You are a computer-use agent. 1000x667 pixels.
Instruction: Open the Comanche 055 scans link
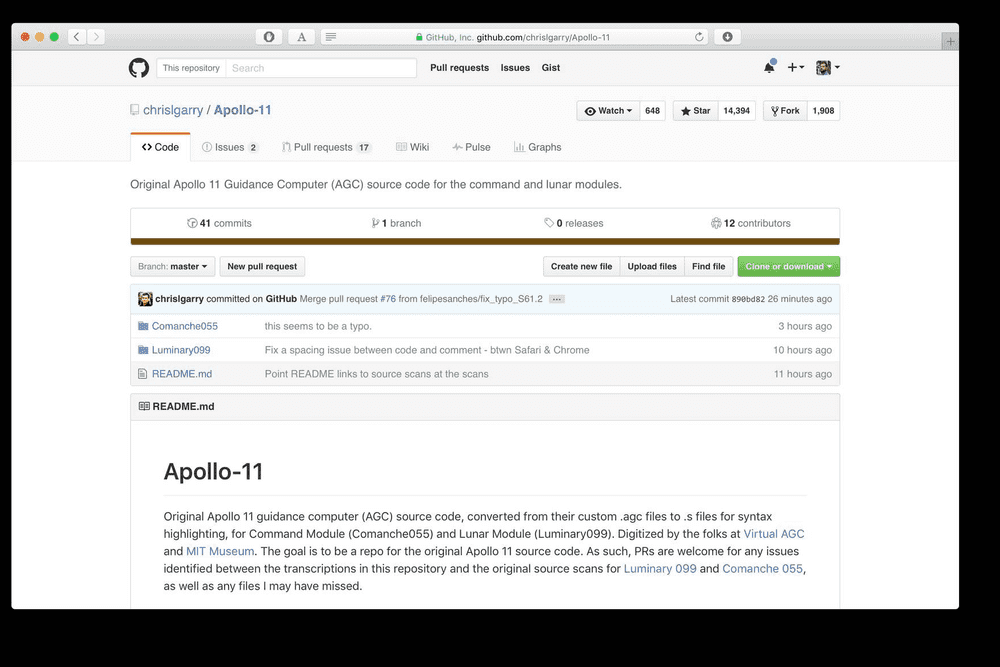762,568
